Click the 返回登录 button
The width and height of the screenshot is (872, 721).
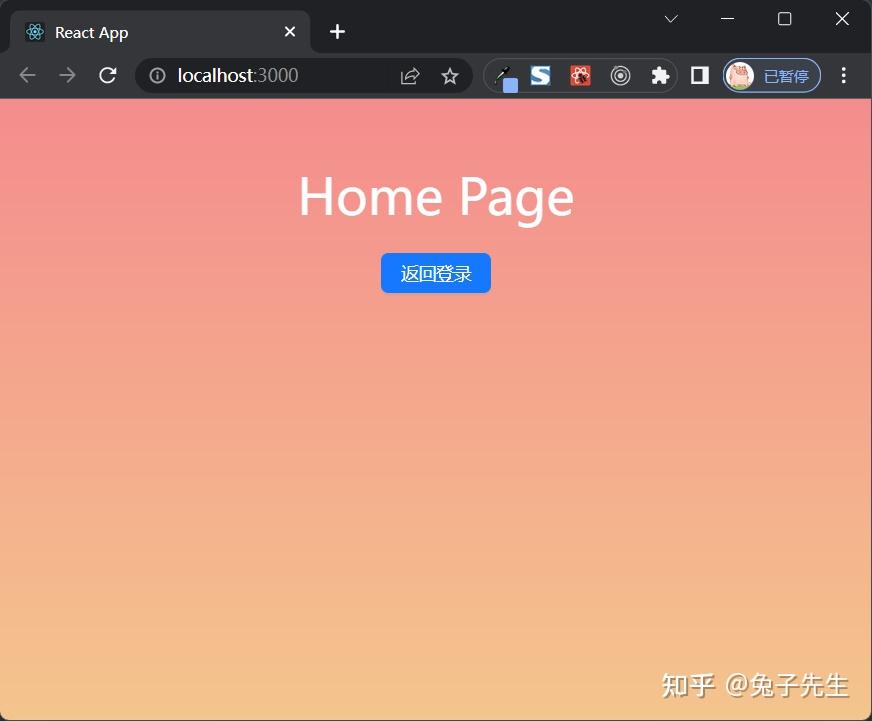pyautogui.click(x=436, y=272)
